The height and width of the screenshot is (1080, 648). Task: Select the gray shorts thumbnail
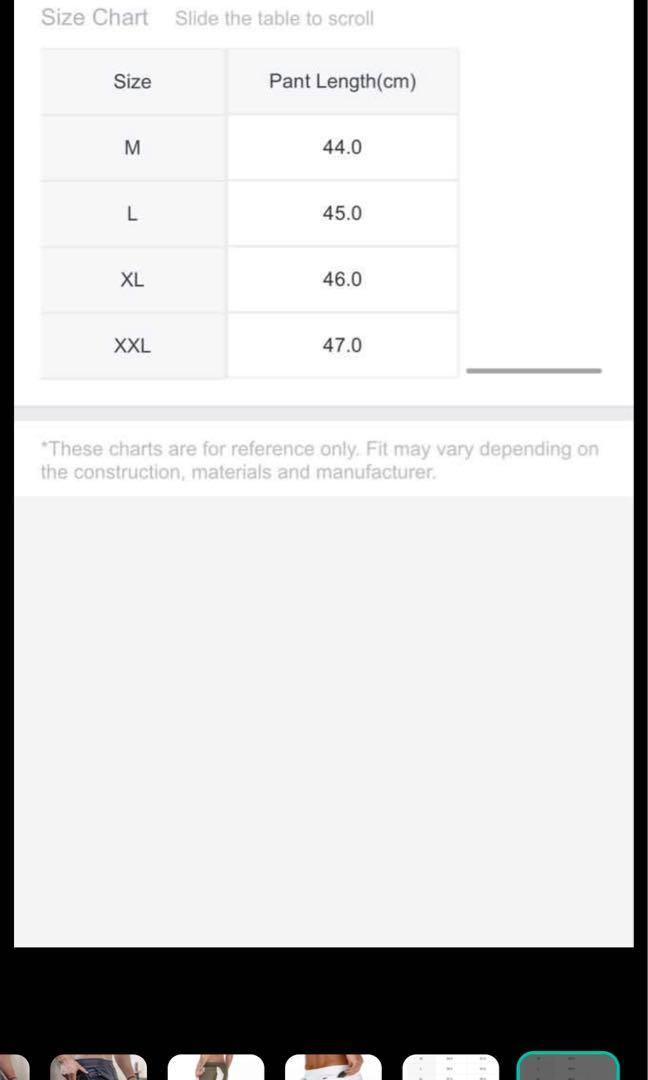point(98,1067)
